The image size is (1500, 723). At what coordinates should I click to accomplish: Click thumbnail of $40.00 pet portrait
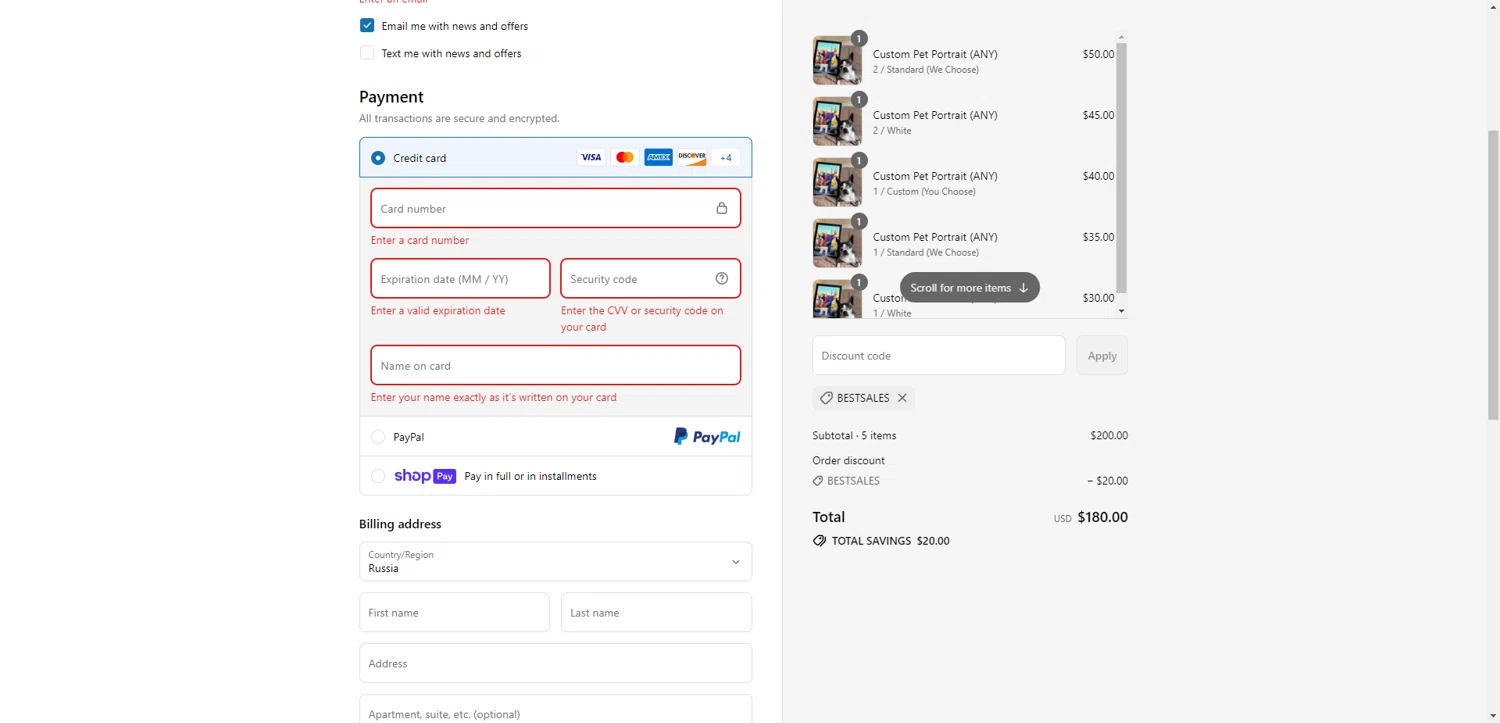[x=837, y=183]
